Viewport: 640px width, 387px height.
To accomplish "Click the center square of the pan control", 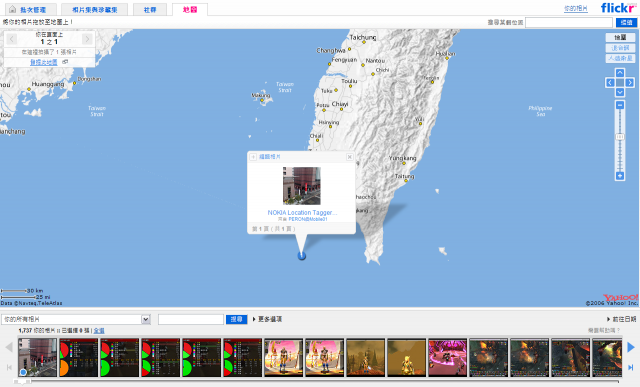I will 620,83.
